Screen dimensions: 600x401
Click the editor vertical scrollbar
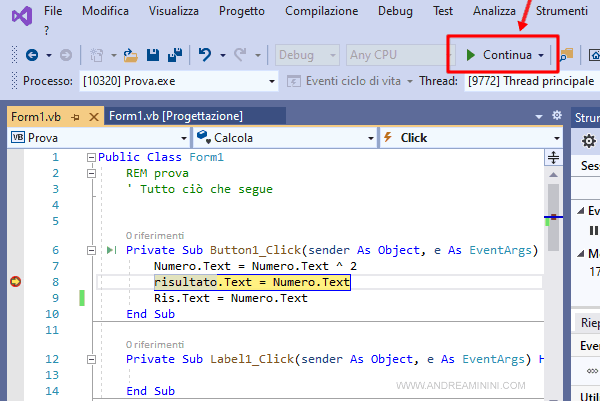click(553, 280)
